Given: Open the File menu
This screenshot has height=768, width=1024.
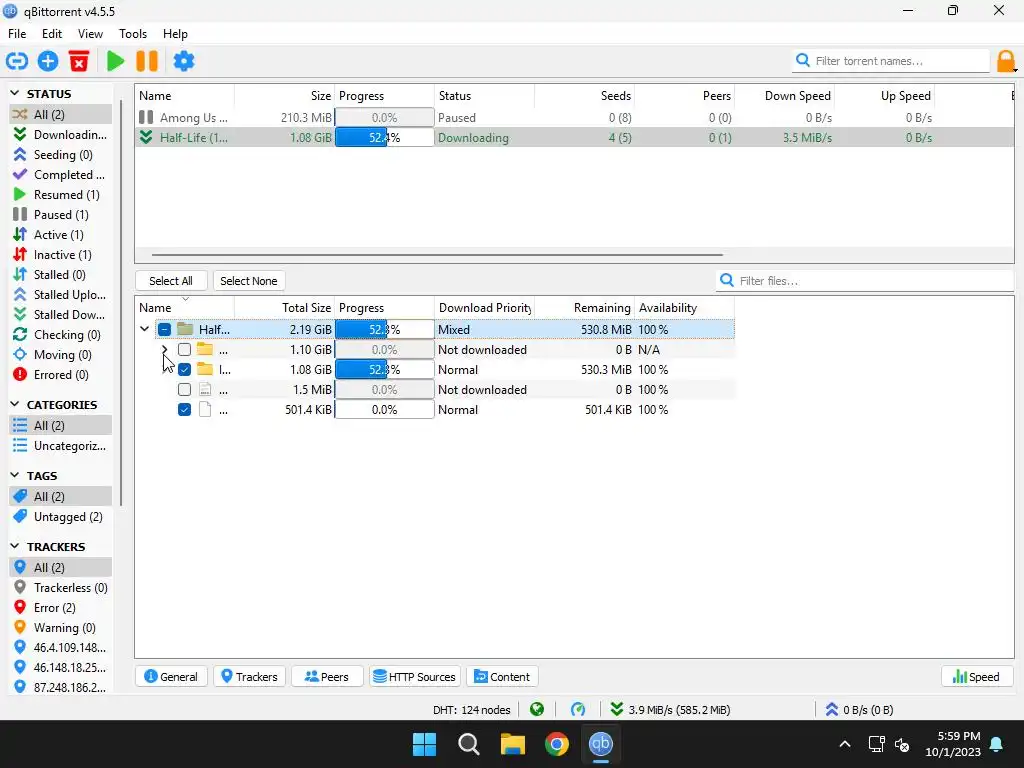Looking at the screenshot, I should (17, 34).
